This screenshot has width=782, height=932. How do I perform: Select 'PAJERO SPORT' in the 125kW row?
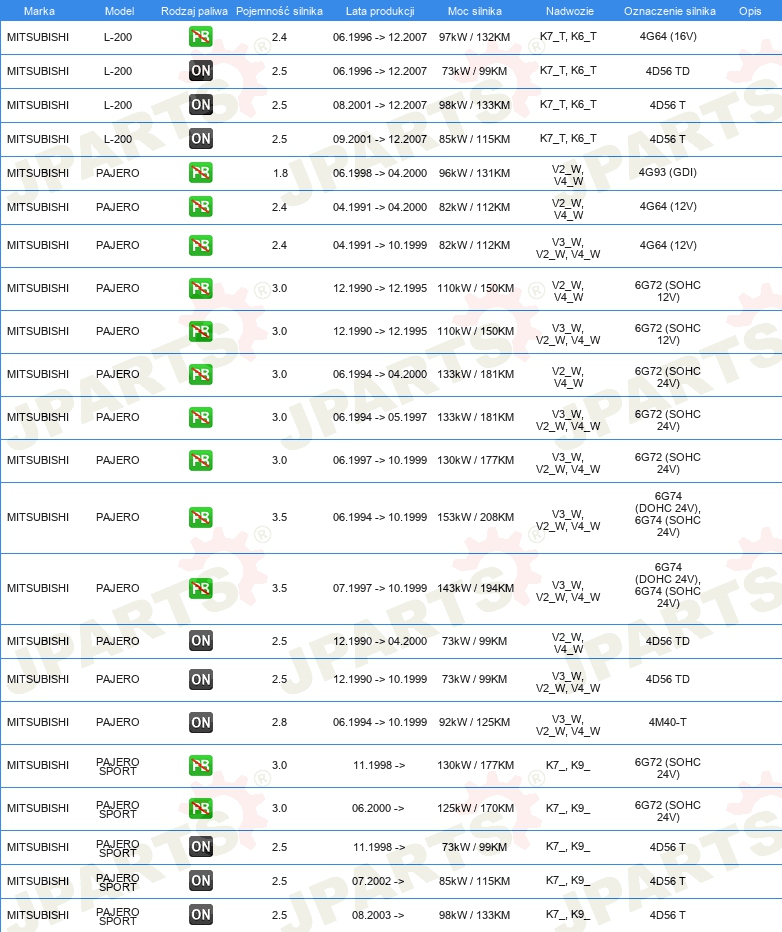click(118, 809)
